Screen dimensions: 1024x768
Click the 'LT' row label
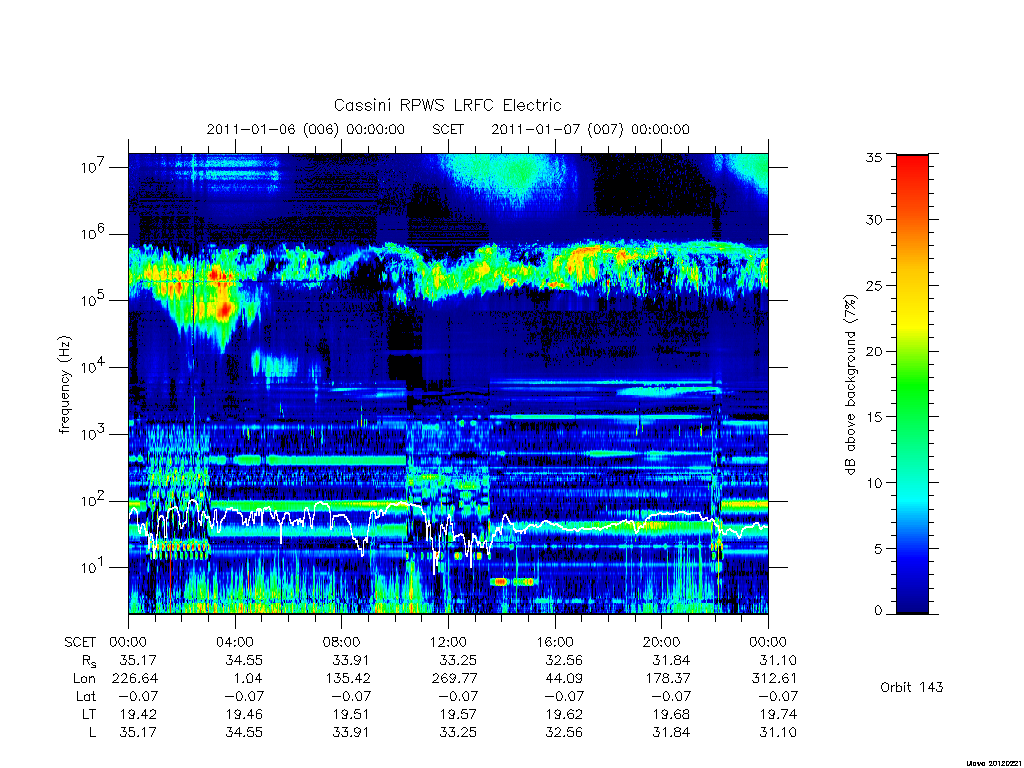point(88,714)
